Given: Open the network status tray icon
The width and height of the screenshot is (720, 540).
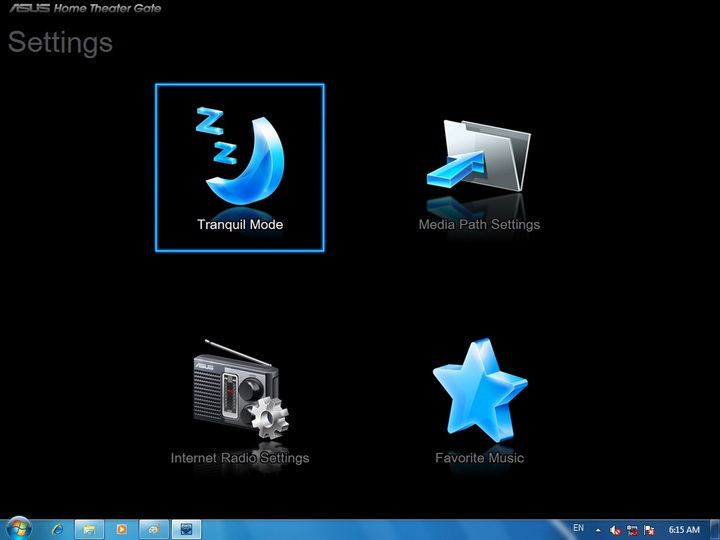Looking at the screenshot, I should point(632,530).
